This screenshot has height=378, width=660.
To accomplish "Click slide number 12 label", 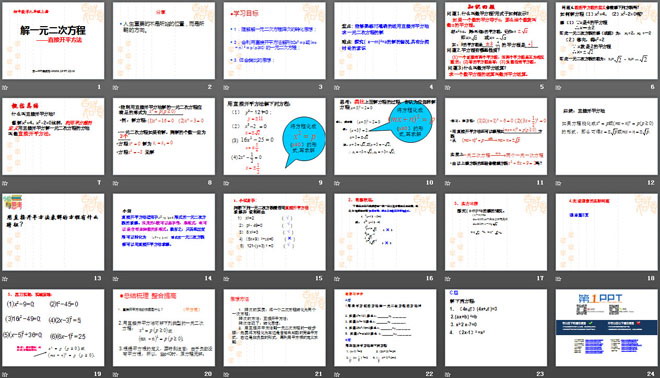I will click(651, 183).
